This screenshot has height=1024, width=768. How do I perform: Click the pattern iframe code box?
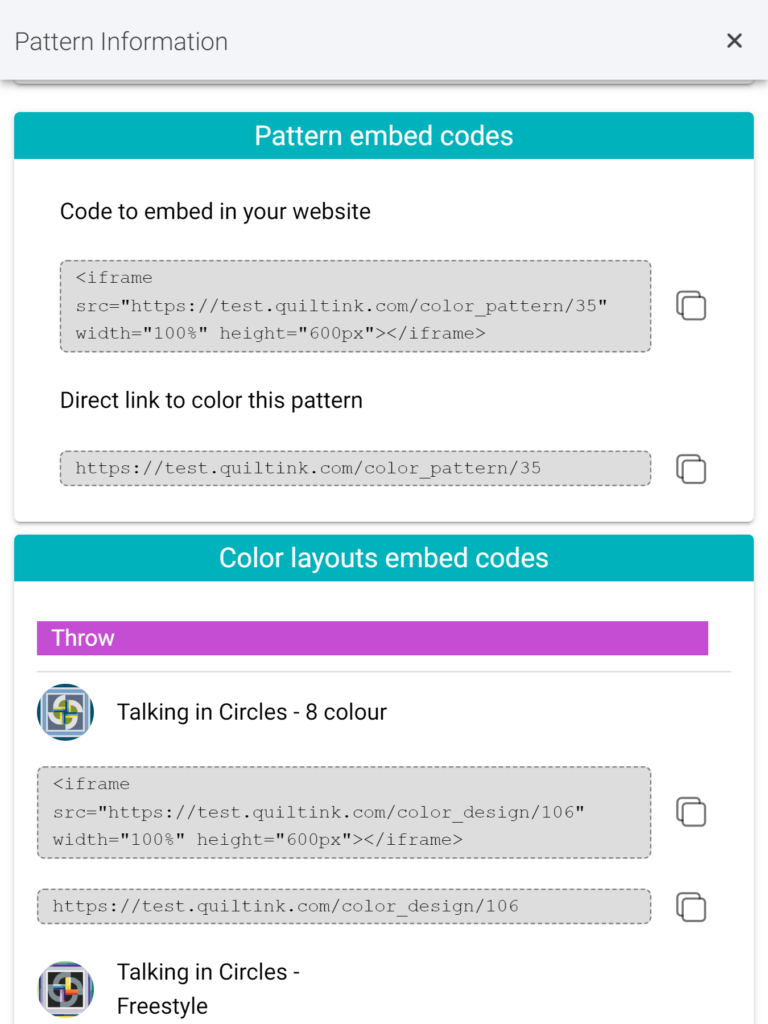click(x=355, y=306)
